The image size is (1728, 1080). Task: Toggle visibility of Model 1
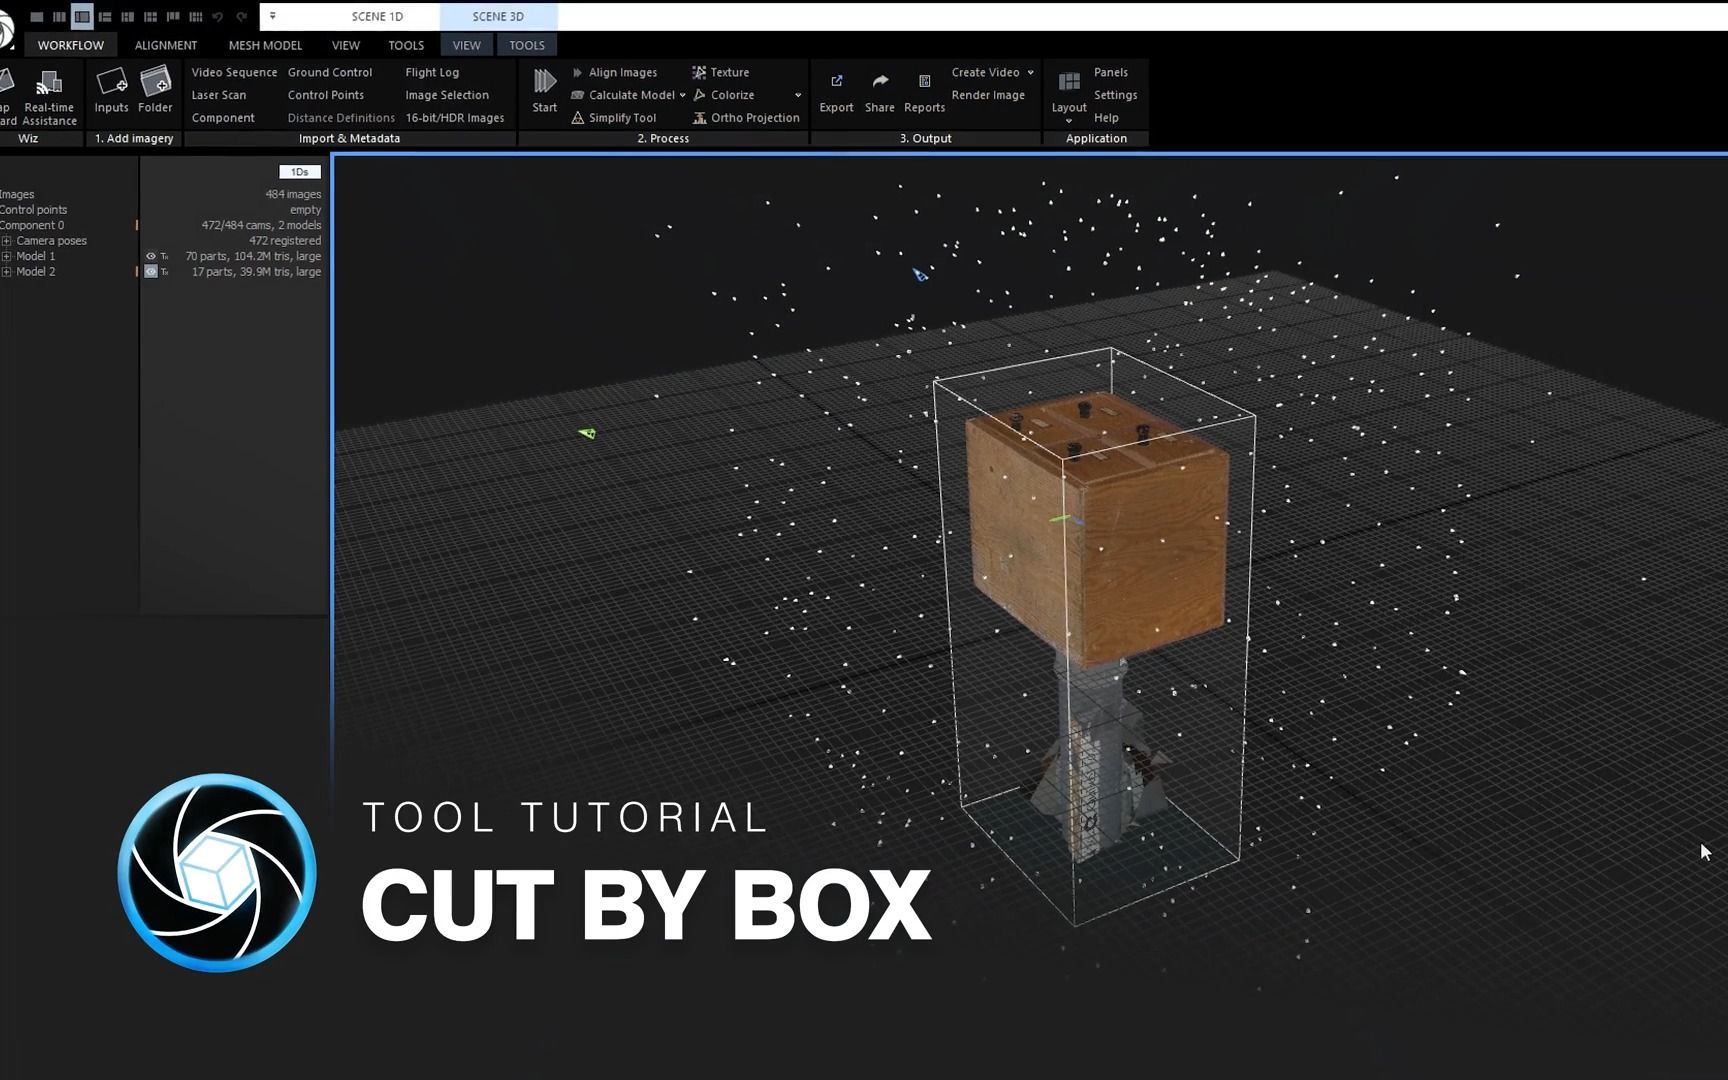point(151,256)
